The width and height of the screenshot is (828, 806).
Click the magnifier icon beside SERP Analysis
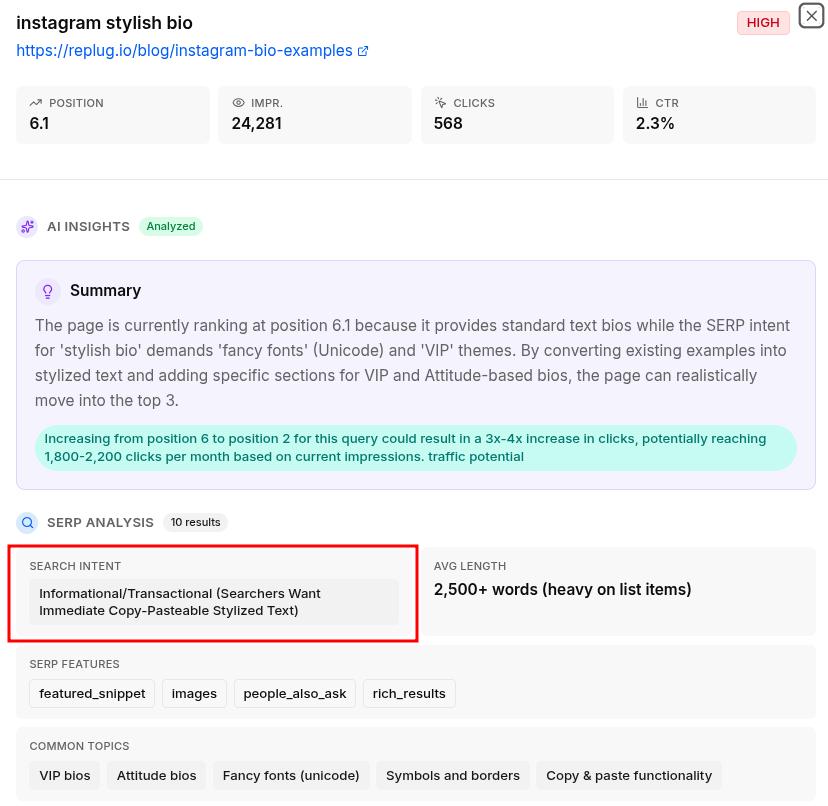click(27, 522)
